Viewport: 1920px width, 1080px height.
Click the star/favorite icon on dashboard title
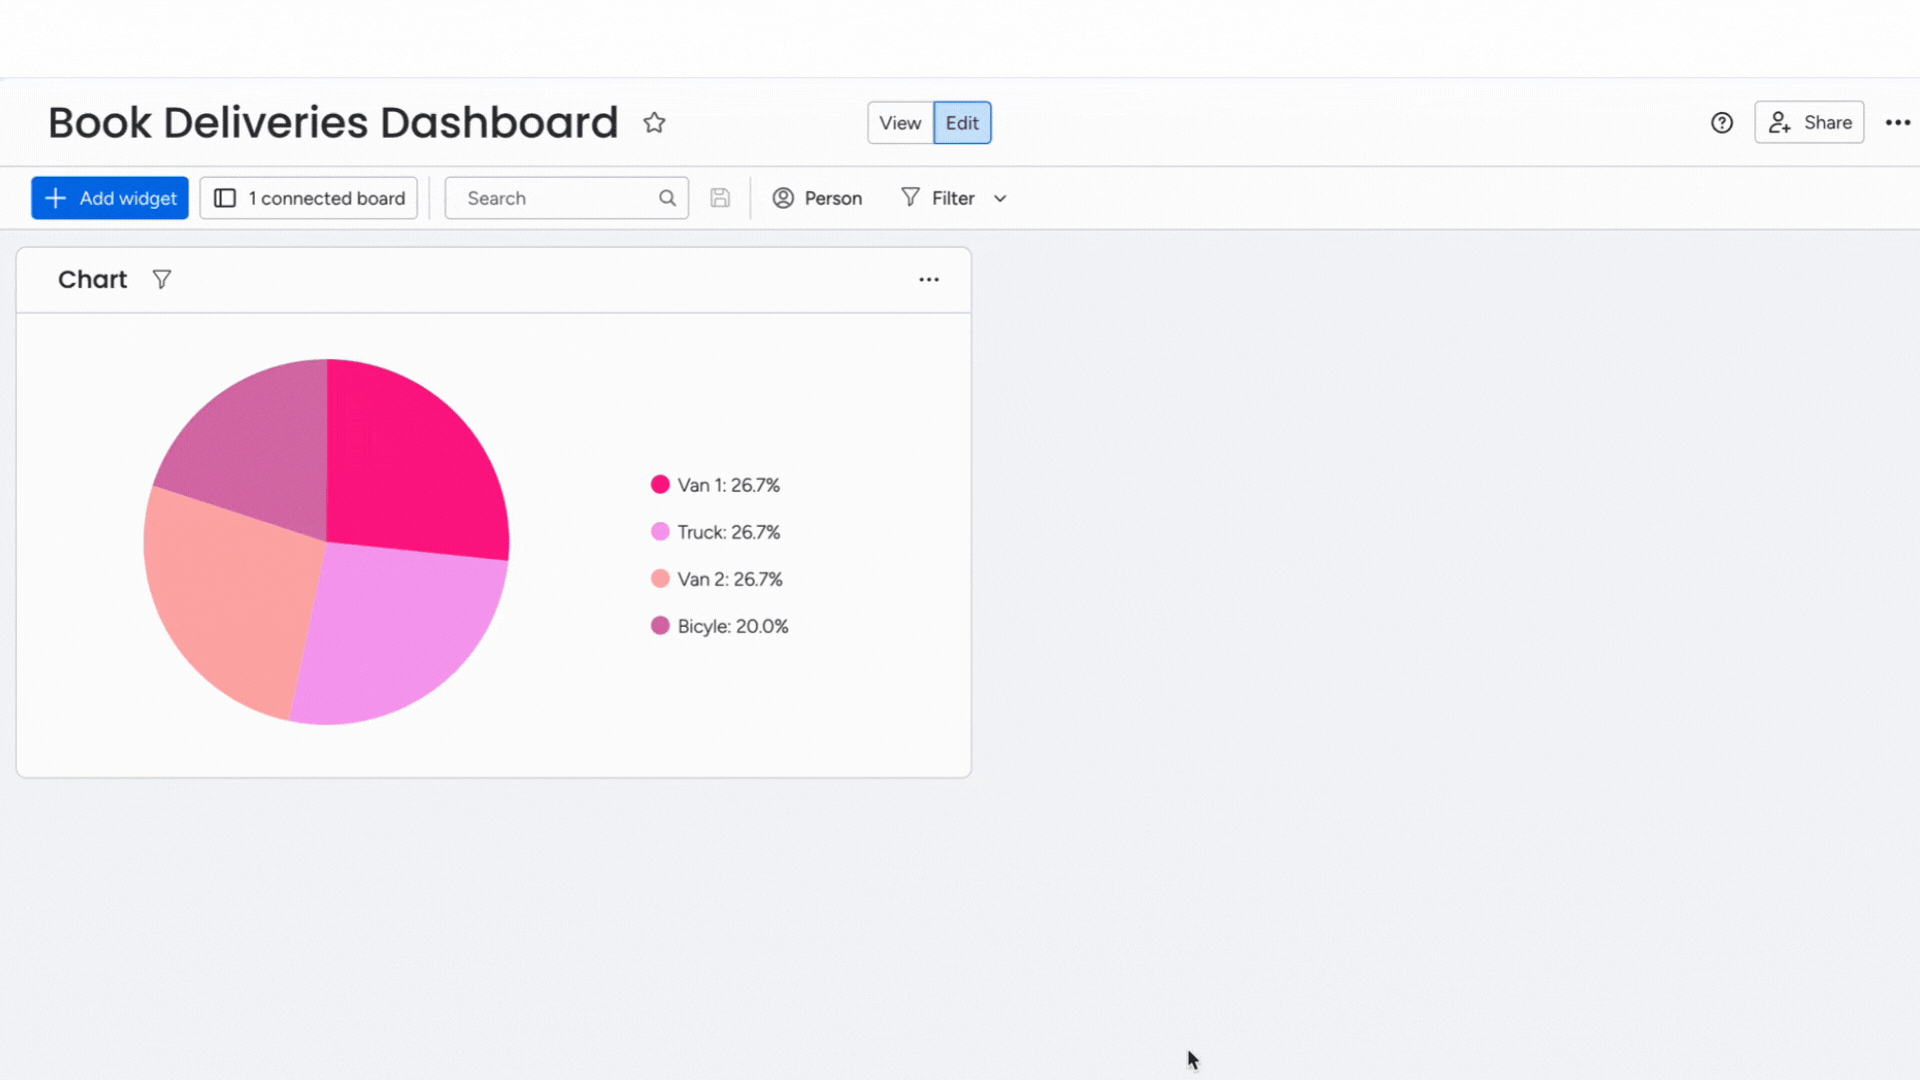tap(654, 121)
